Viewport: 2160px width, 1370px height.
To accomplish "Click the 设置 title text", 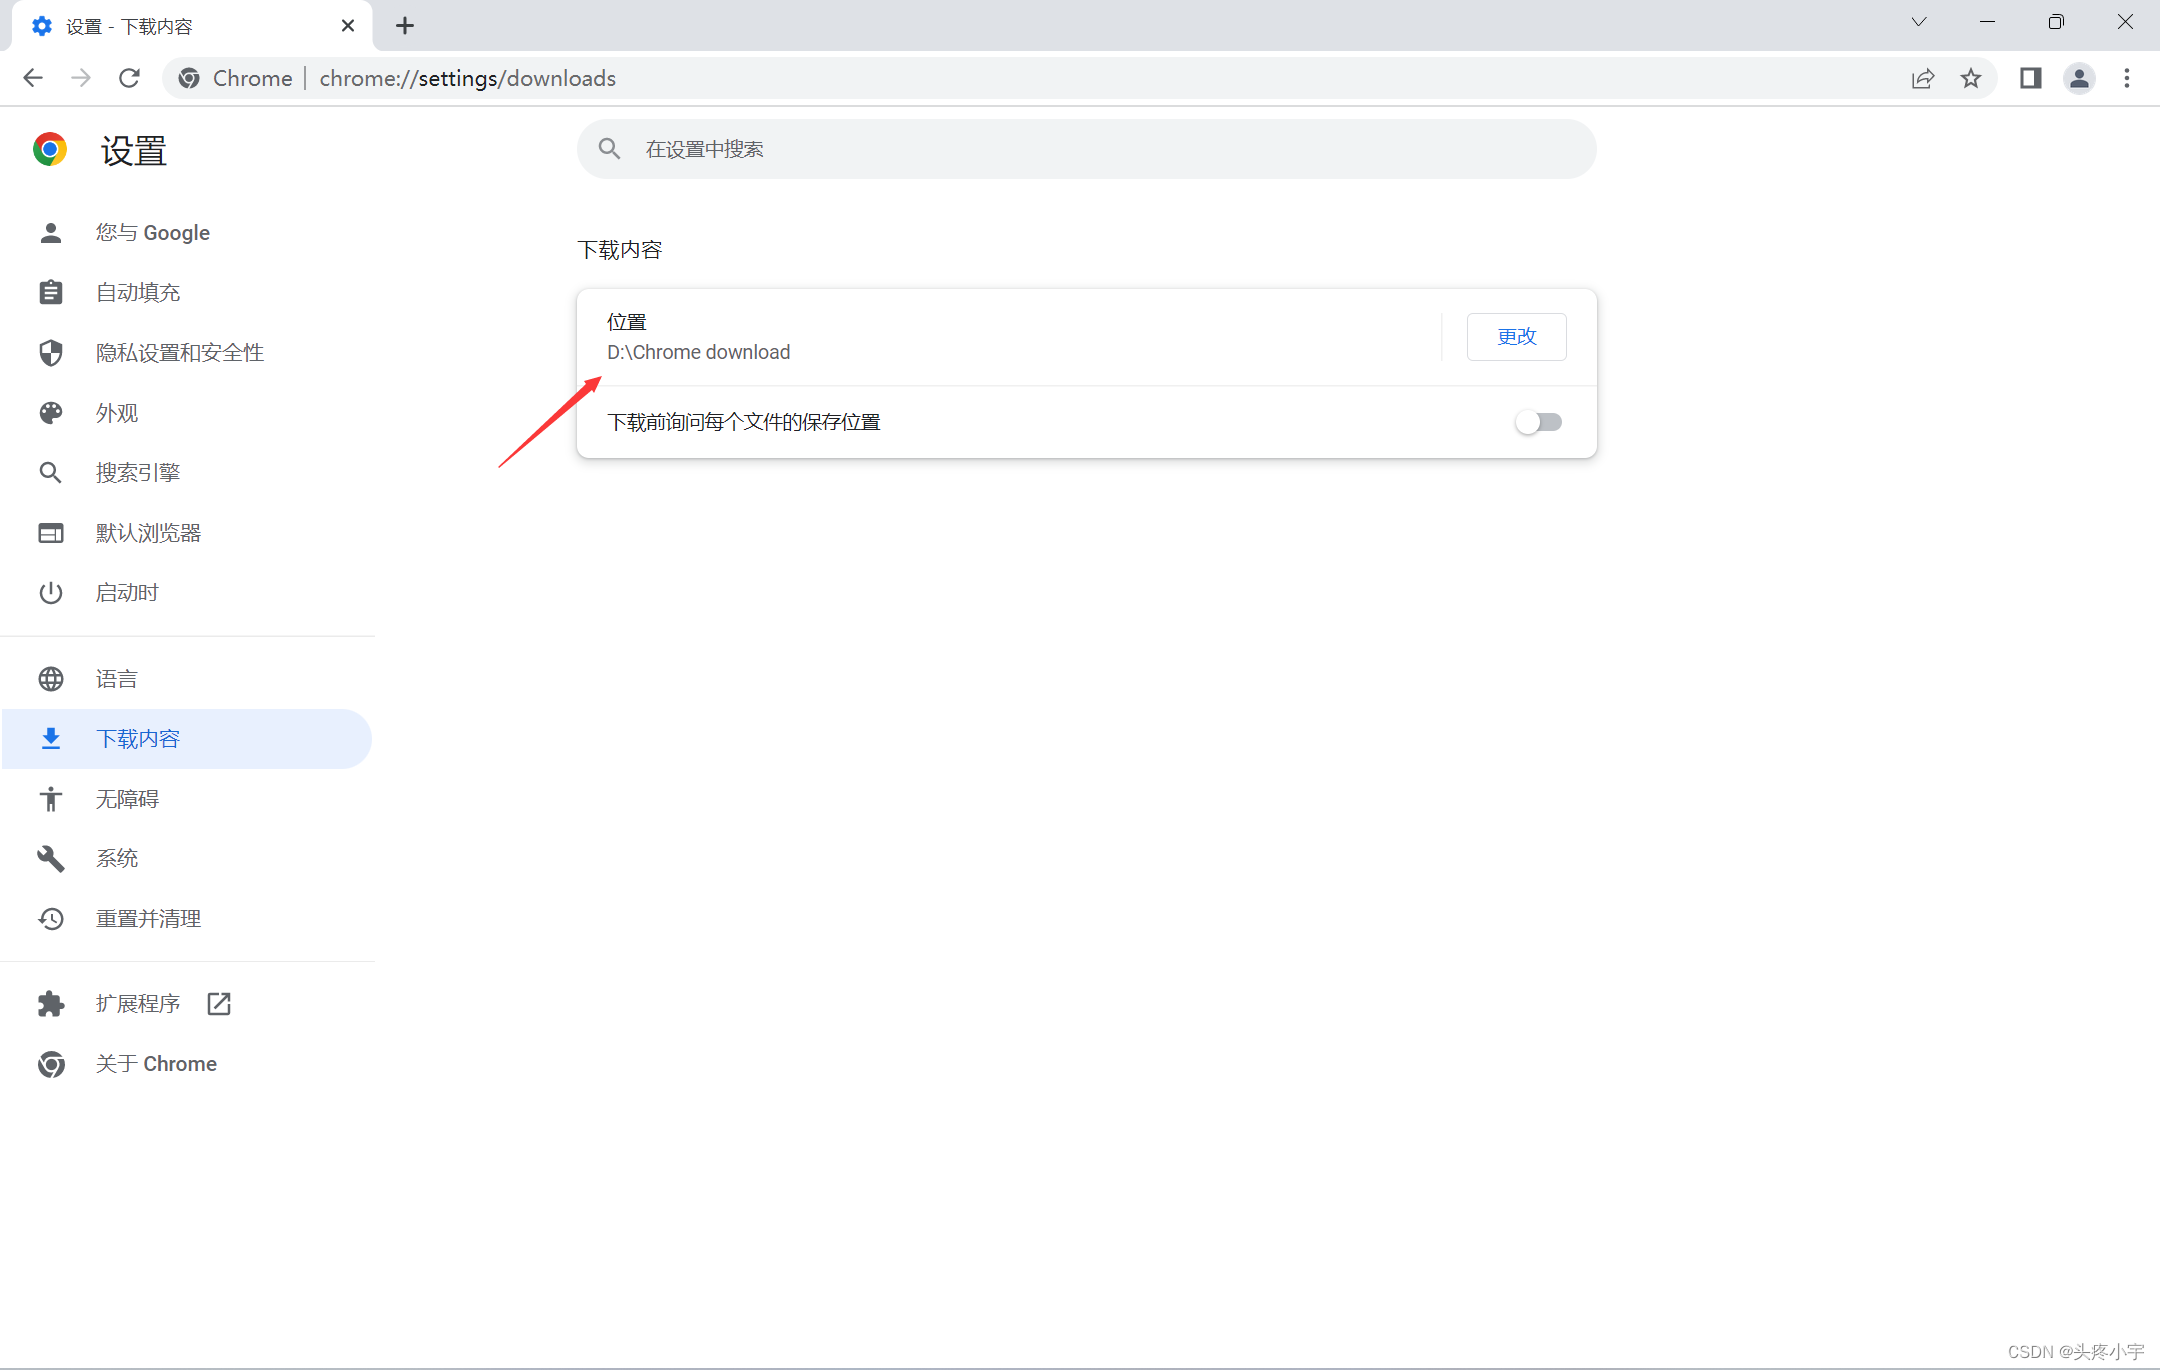I will tap(134, 151).
